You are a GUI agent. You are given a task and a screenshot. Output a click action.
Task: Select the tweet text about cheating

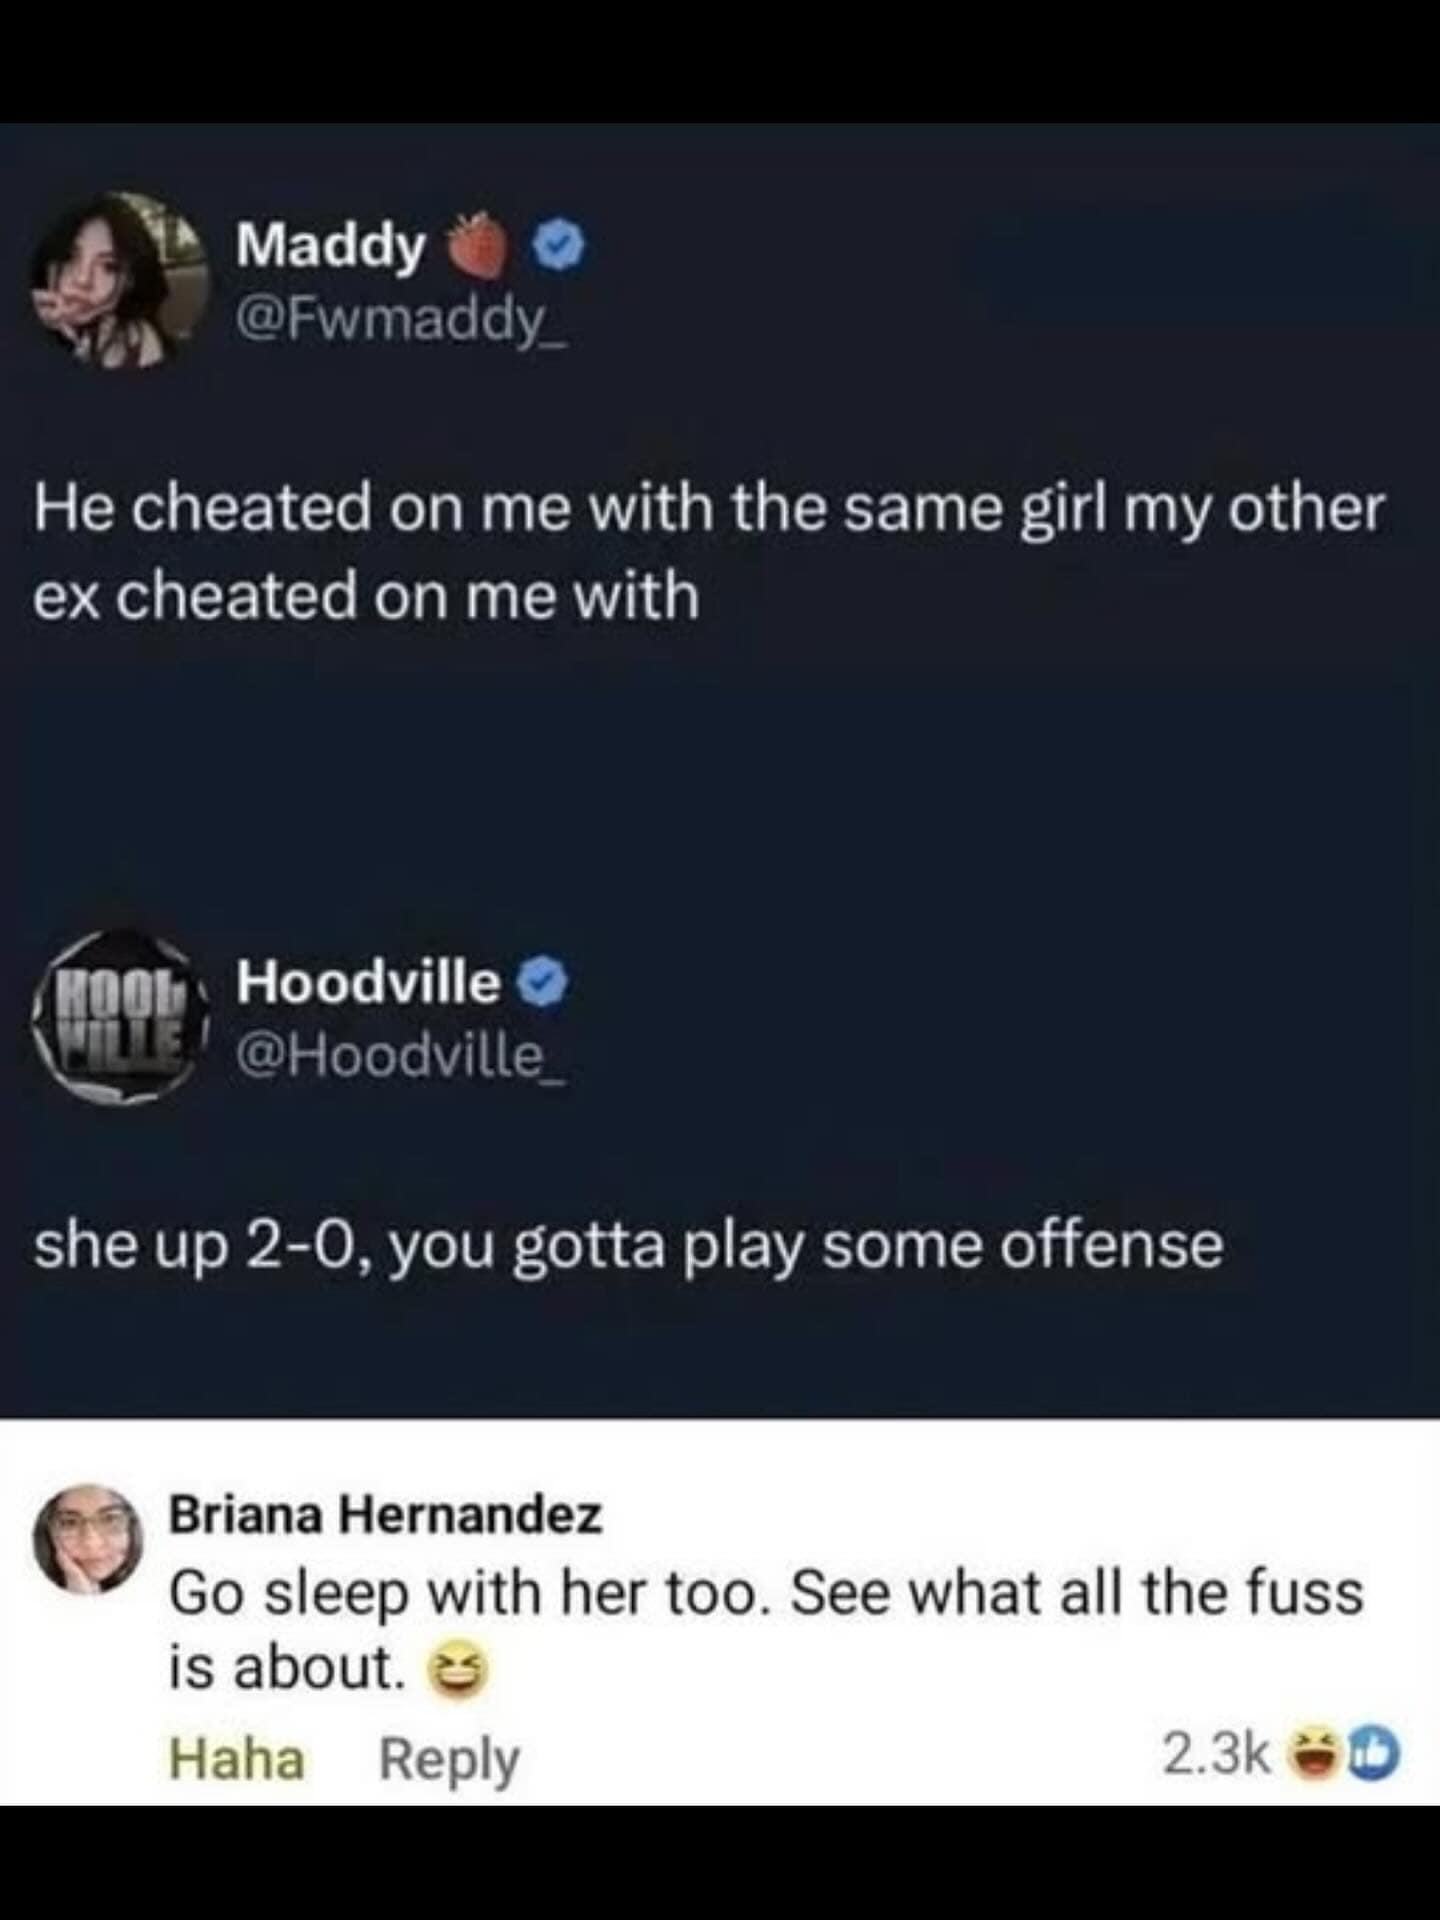[x=708, y=551]
